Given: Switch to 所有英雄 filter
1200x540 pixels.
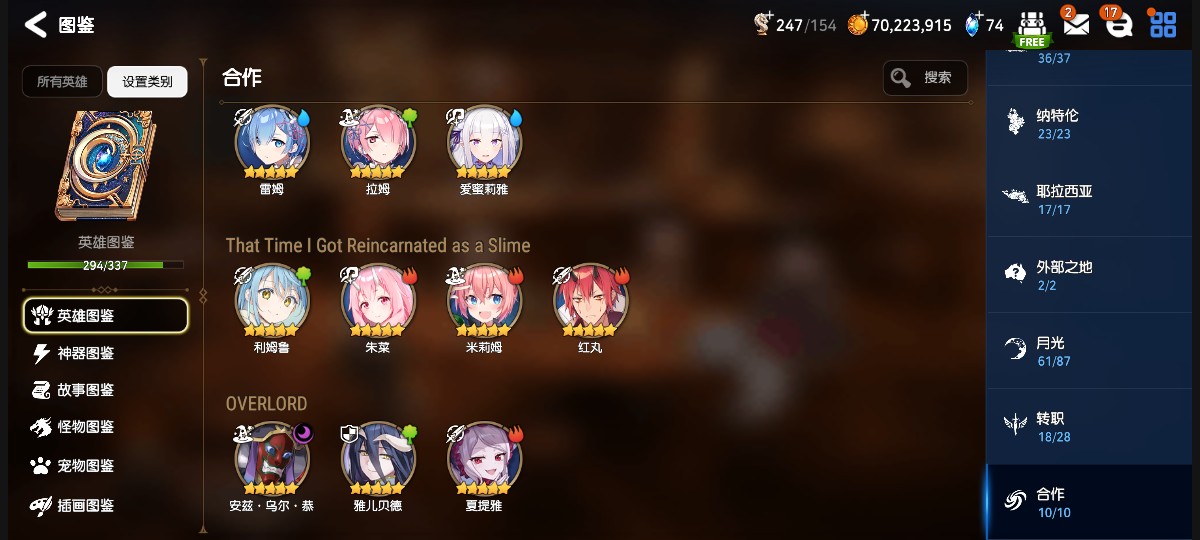Looking at the screenshot, I should point(62,82).
